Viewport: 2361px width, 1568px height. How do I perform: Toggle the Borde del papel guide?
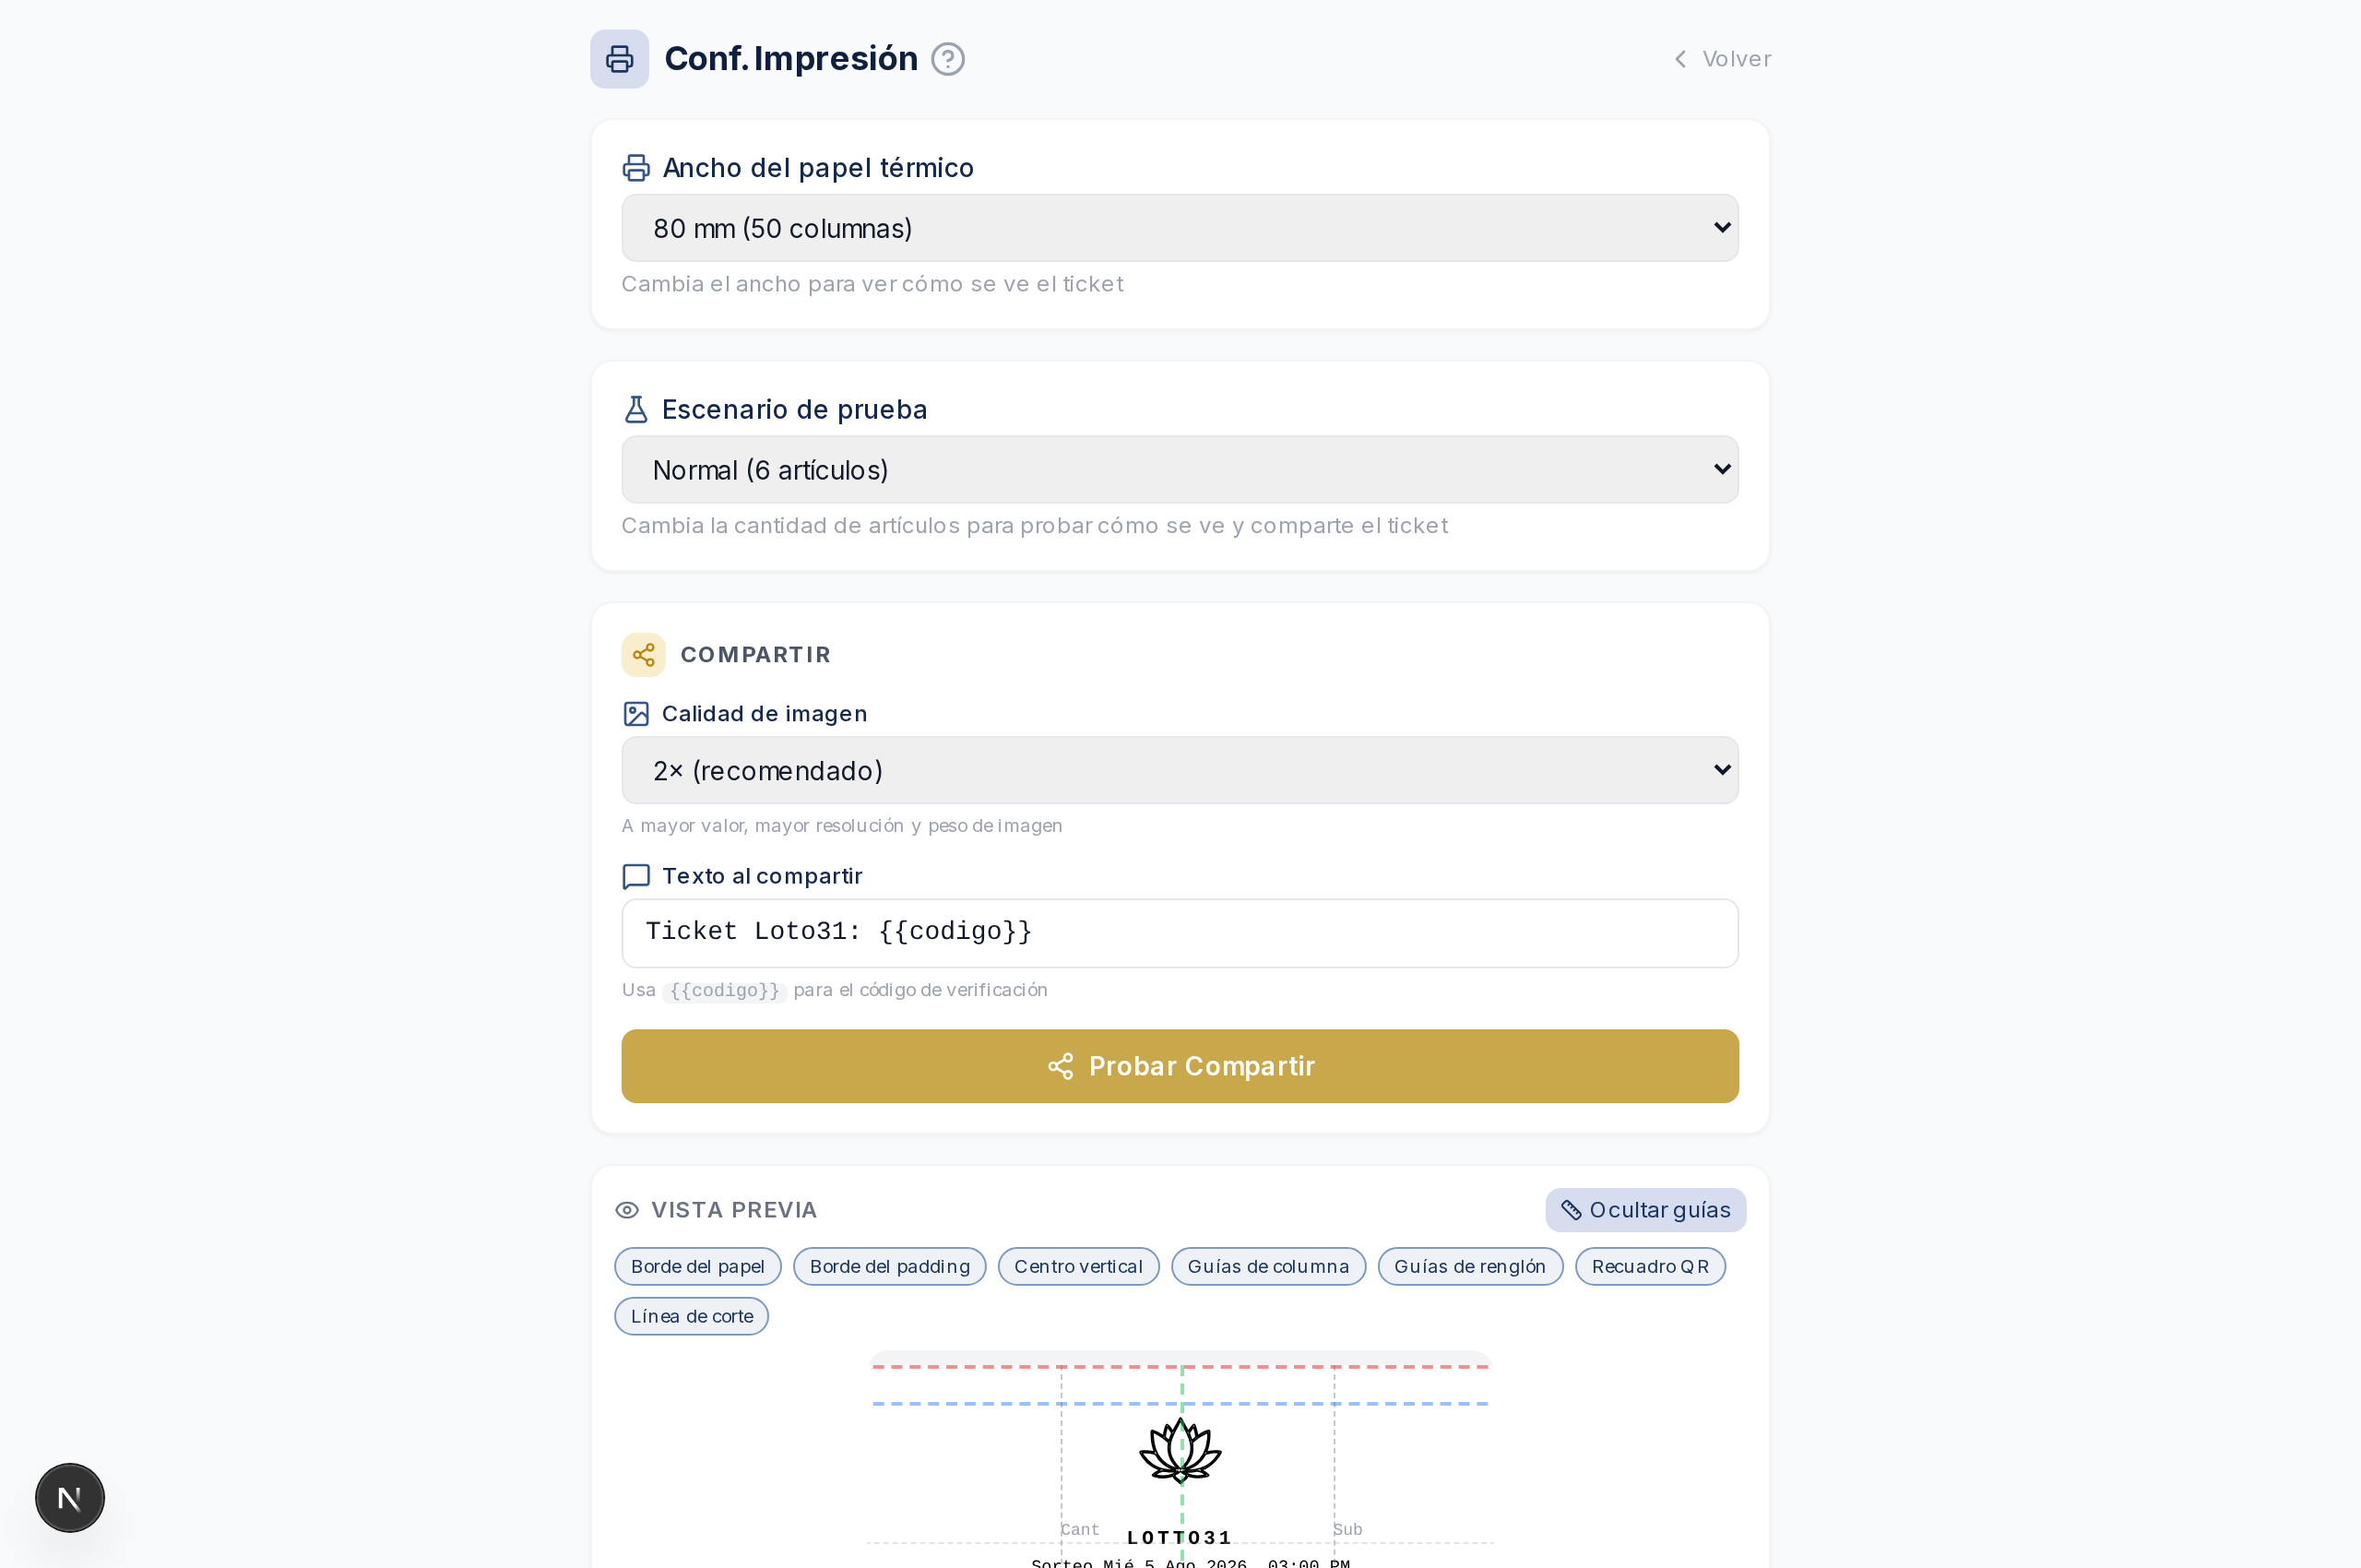pyautogui.click(x=698, y=1266)
